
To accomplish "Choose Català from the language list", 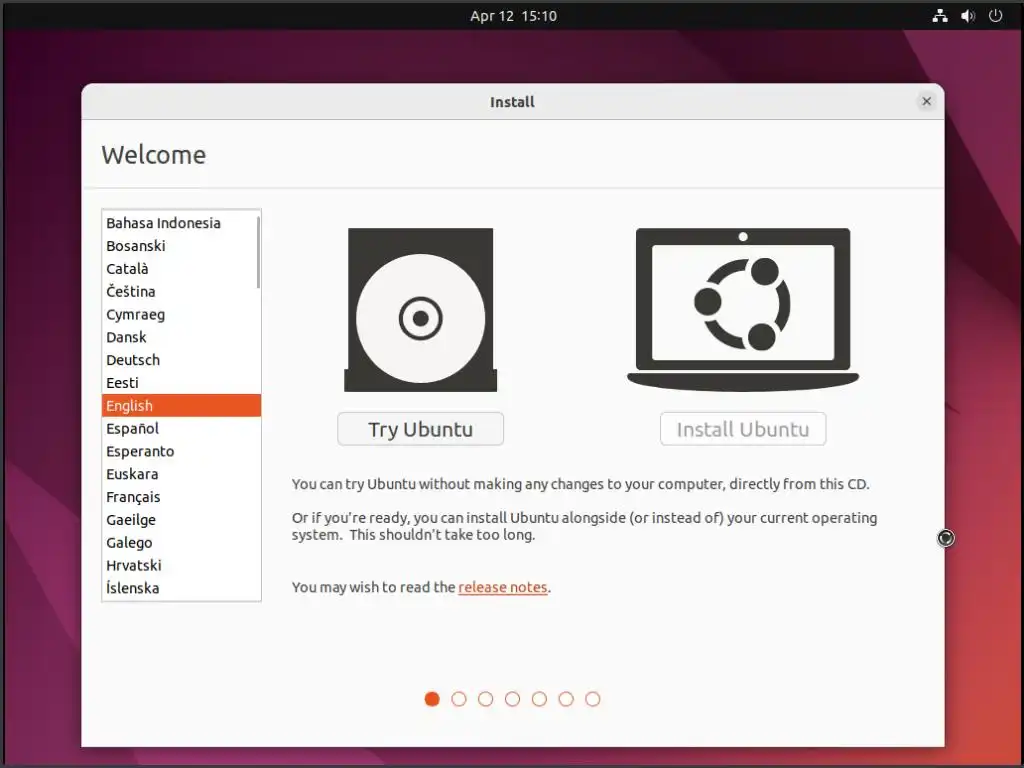I will (x=180, y=269).
